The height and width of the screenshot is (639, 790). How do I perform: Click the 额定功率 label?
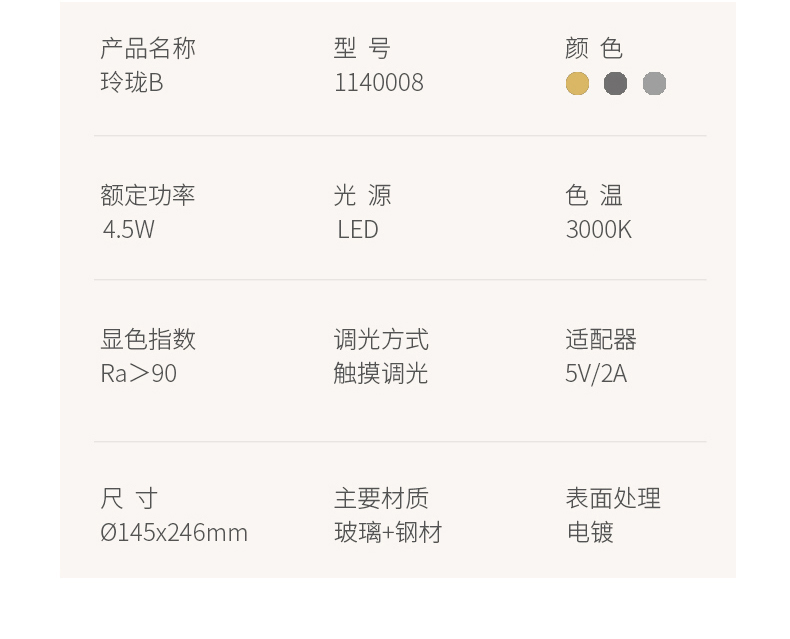click(148, 195)
